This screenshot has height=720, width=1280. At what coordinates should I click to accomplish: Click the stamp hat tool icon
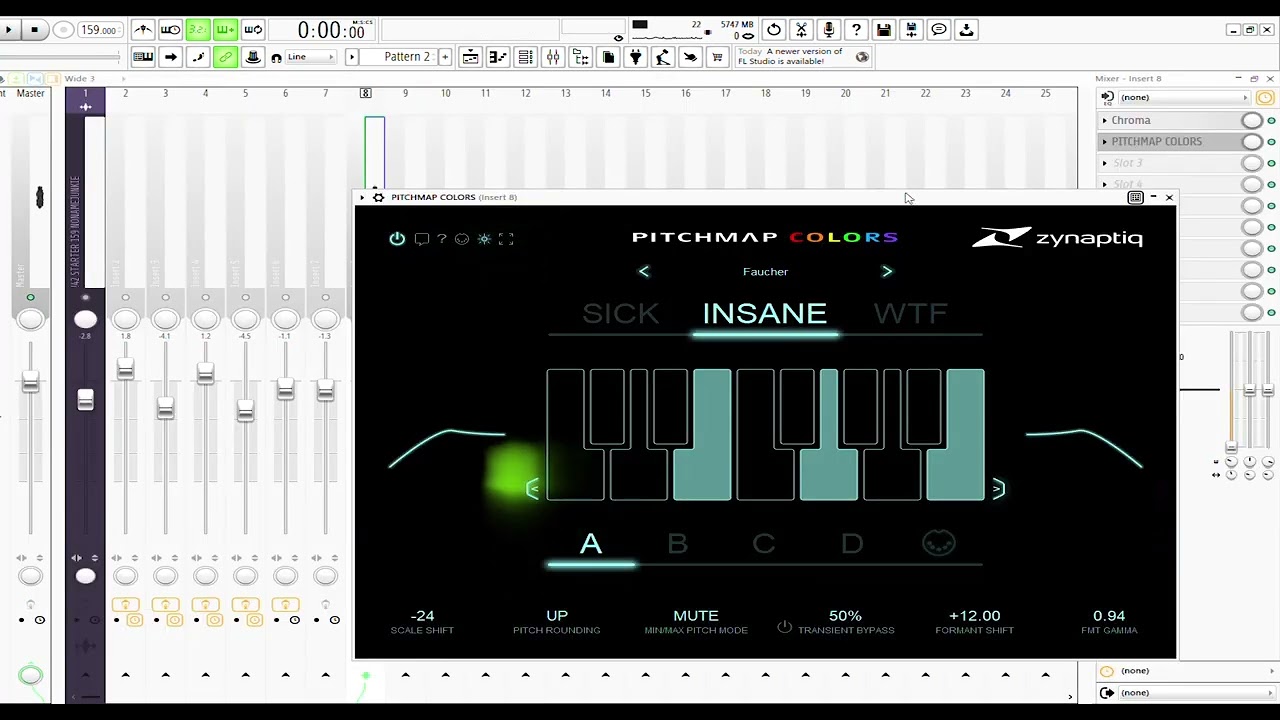[x=253, y=57]
